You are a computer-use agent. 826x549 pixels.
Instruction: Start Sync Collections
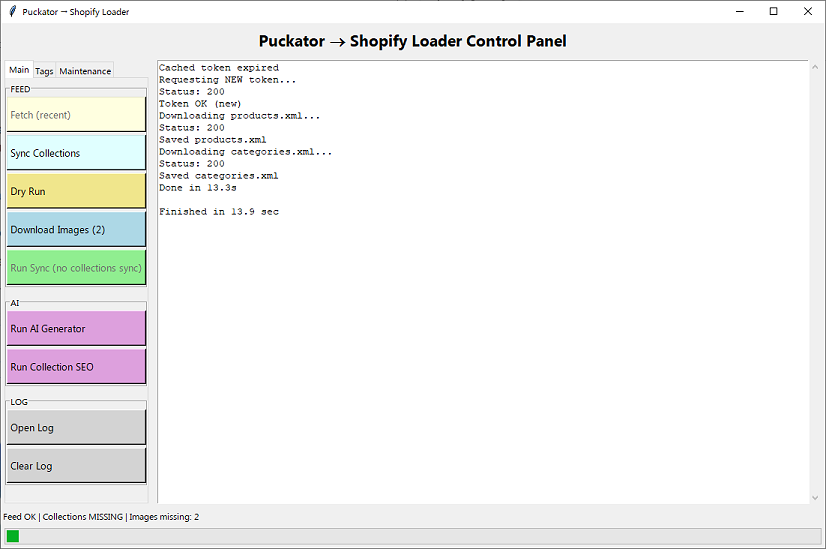(x=76, y=153)
